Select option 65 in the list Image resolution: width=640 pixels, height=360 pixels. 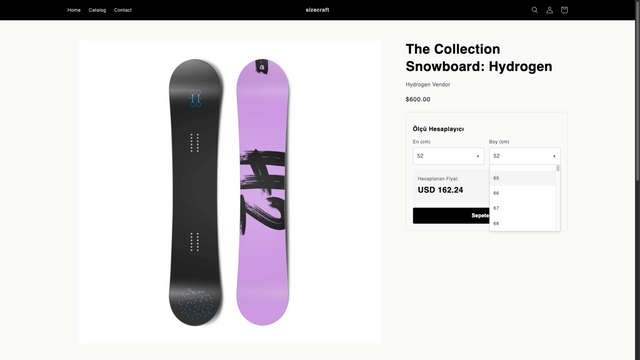tap(522, 178)
